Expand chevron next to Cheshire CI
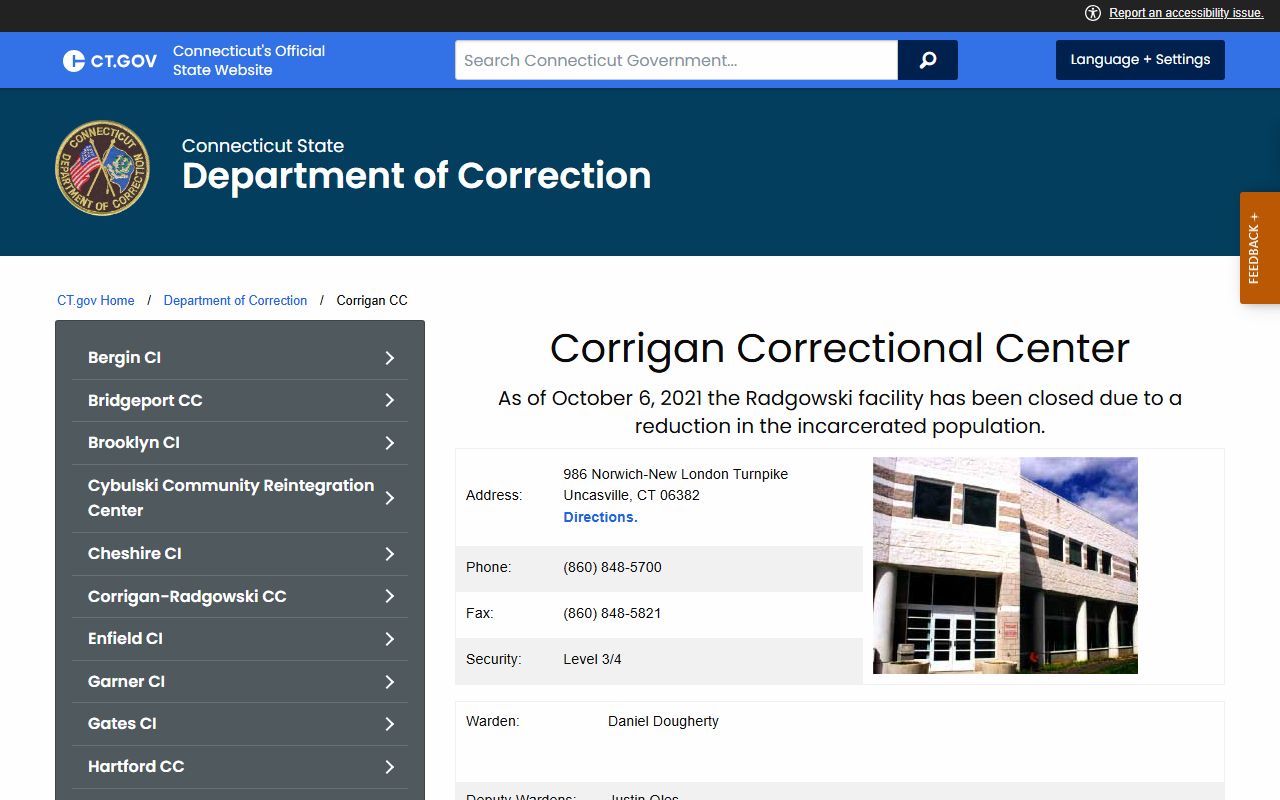Screen dimensions: 1280x800 tap(390, 554)
